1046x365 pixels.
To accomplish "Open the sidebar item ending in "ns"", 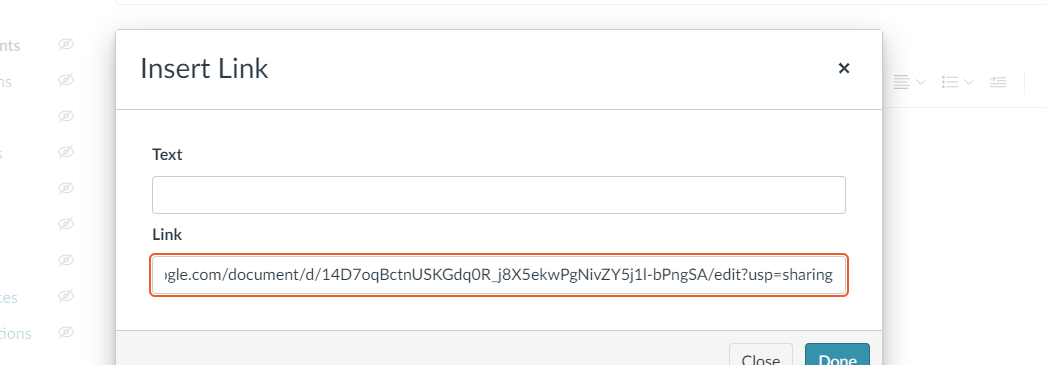I will [x=6, y=82].
